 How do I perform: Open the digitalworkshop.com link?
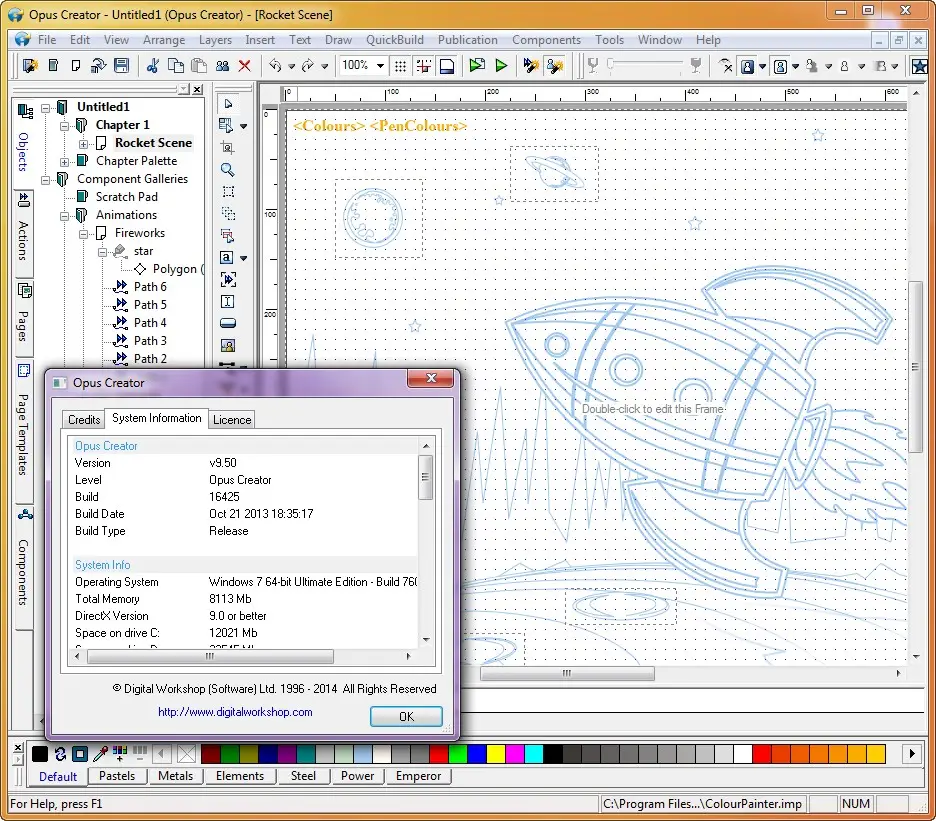235,712
